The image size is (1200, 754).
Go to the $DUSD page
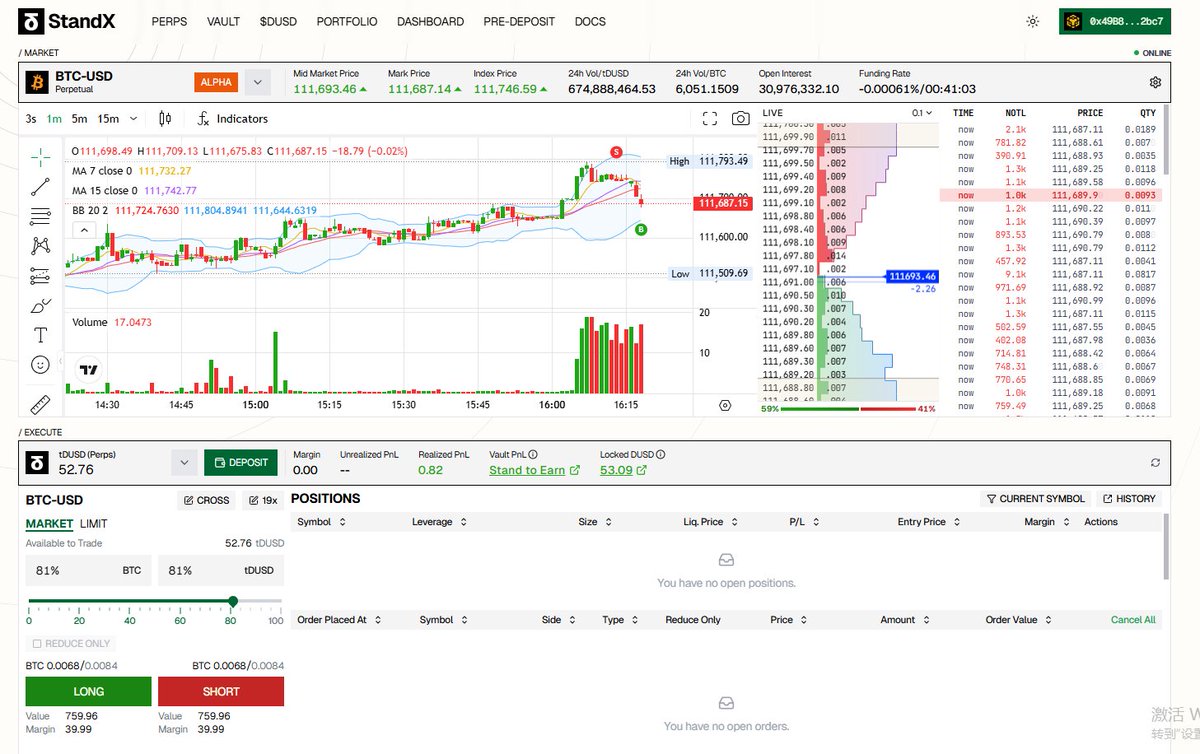(x=277, y=21)
